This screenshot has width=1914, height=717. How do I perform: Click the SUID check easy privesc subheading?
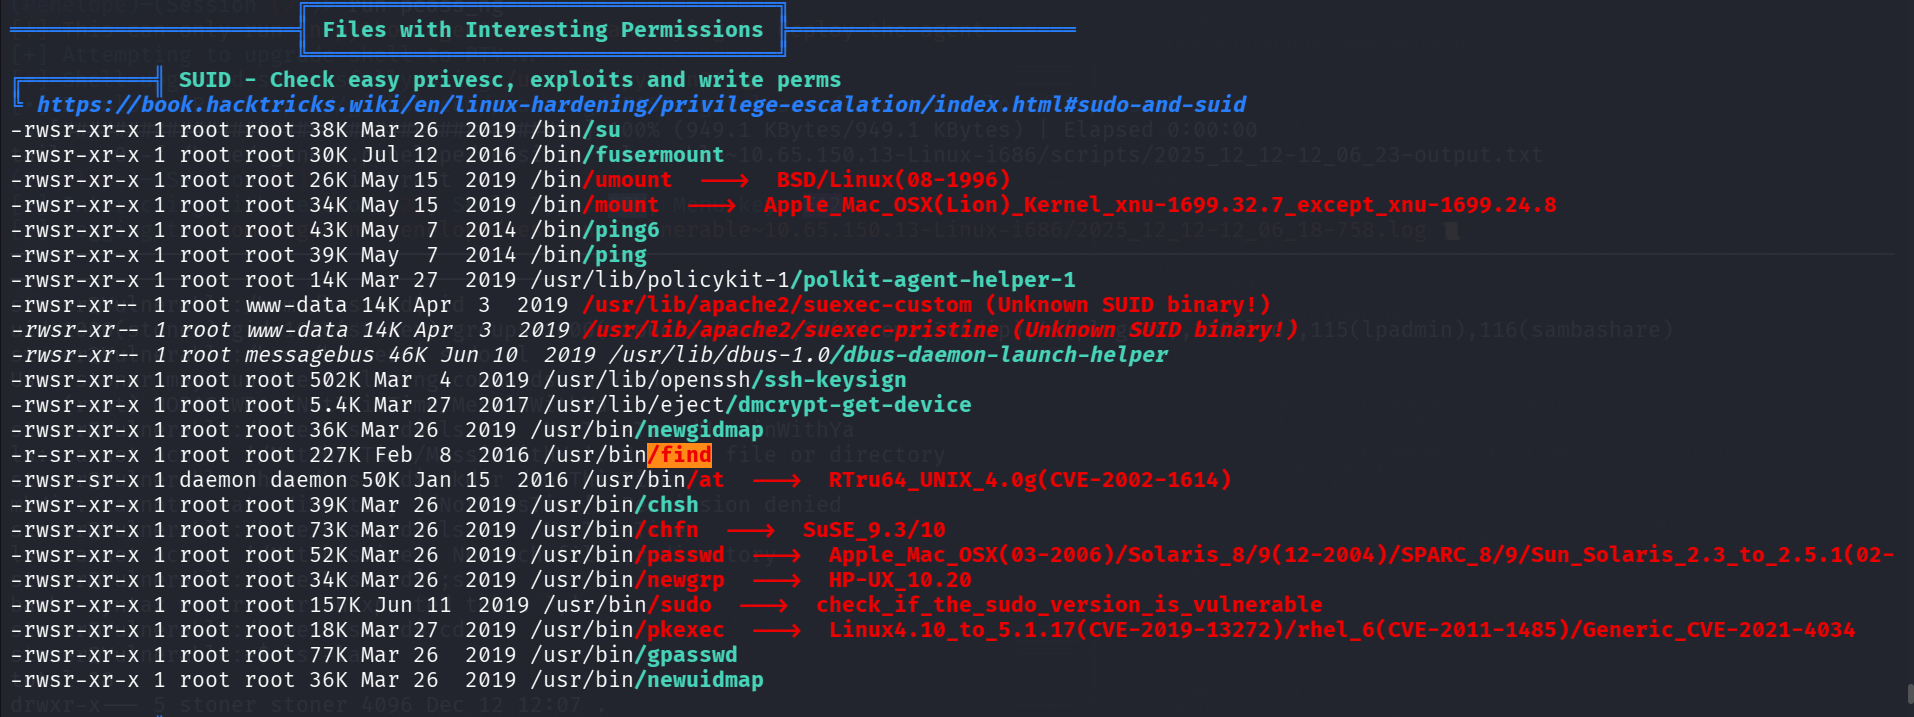pos(509,80)
